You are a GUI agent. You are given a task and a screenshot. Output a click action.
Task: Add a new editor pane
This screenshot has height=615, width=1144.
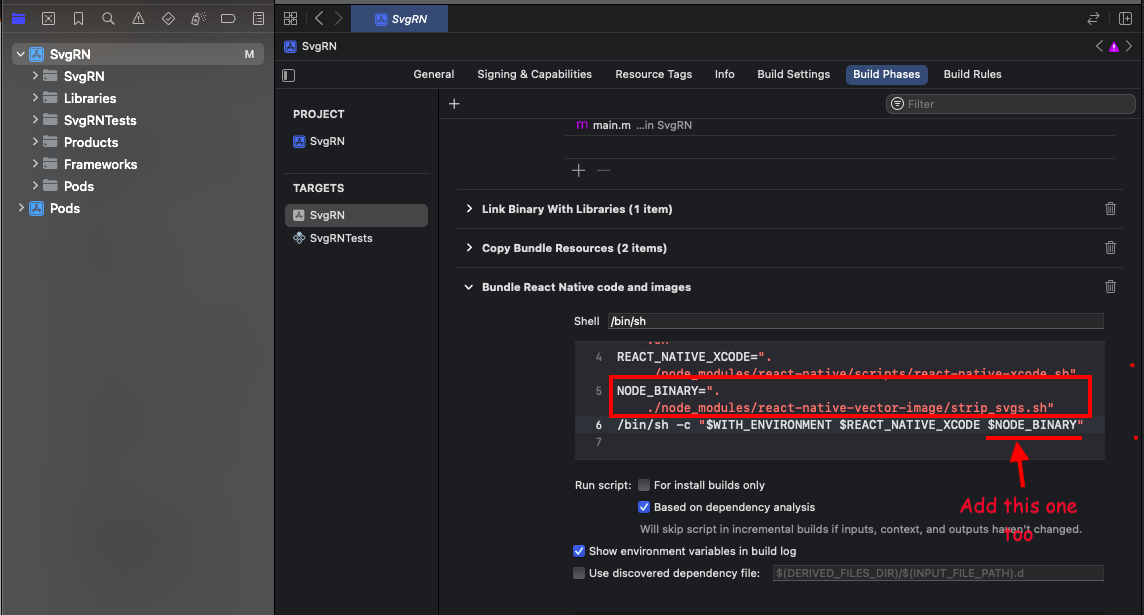[1126, 18]
